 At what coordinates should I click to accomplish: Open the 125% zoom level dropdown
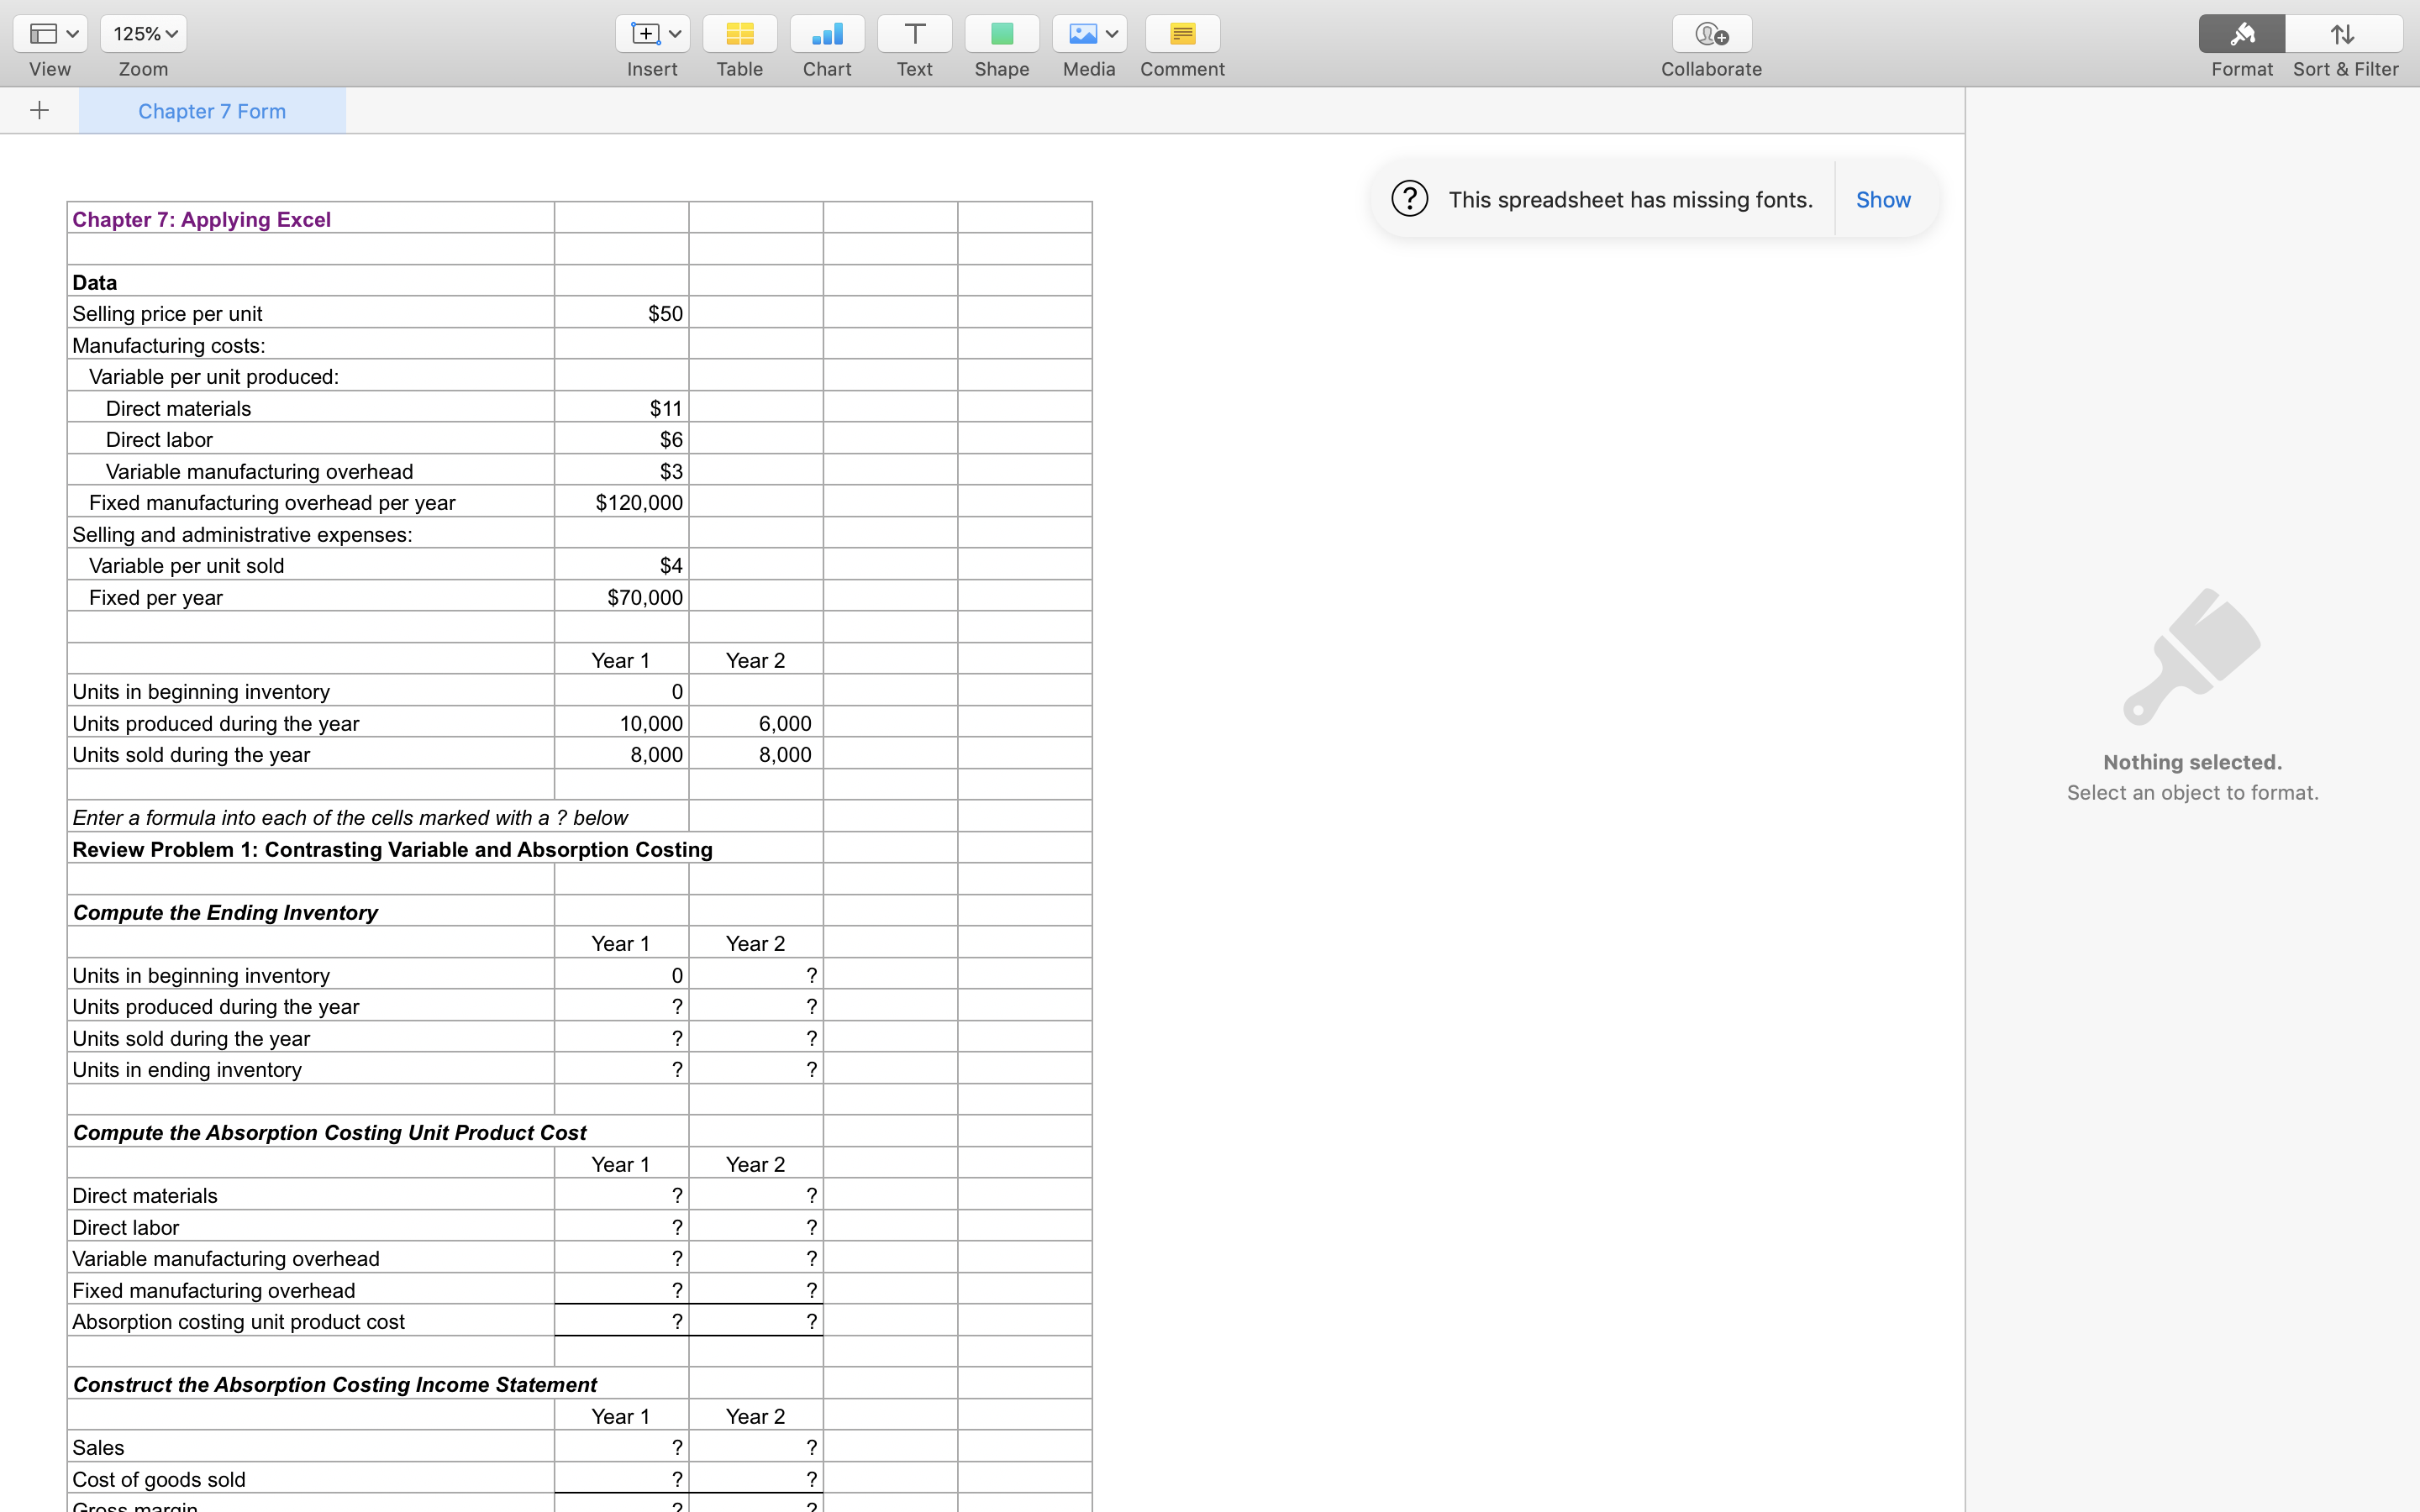(143, 33)
